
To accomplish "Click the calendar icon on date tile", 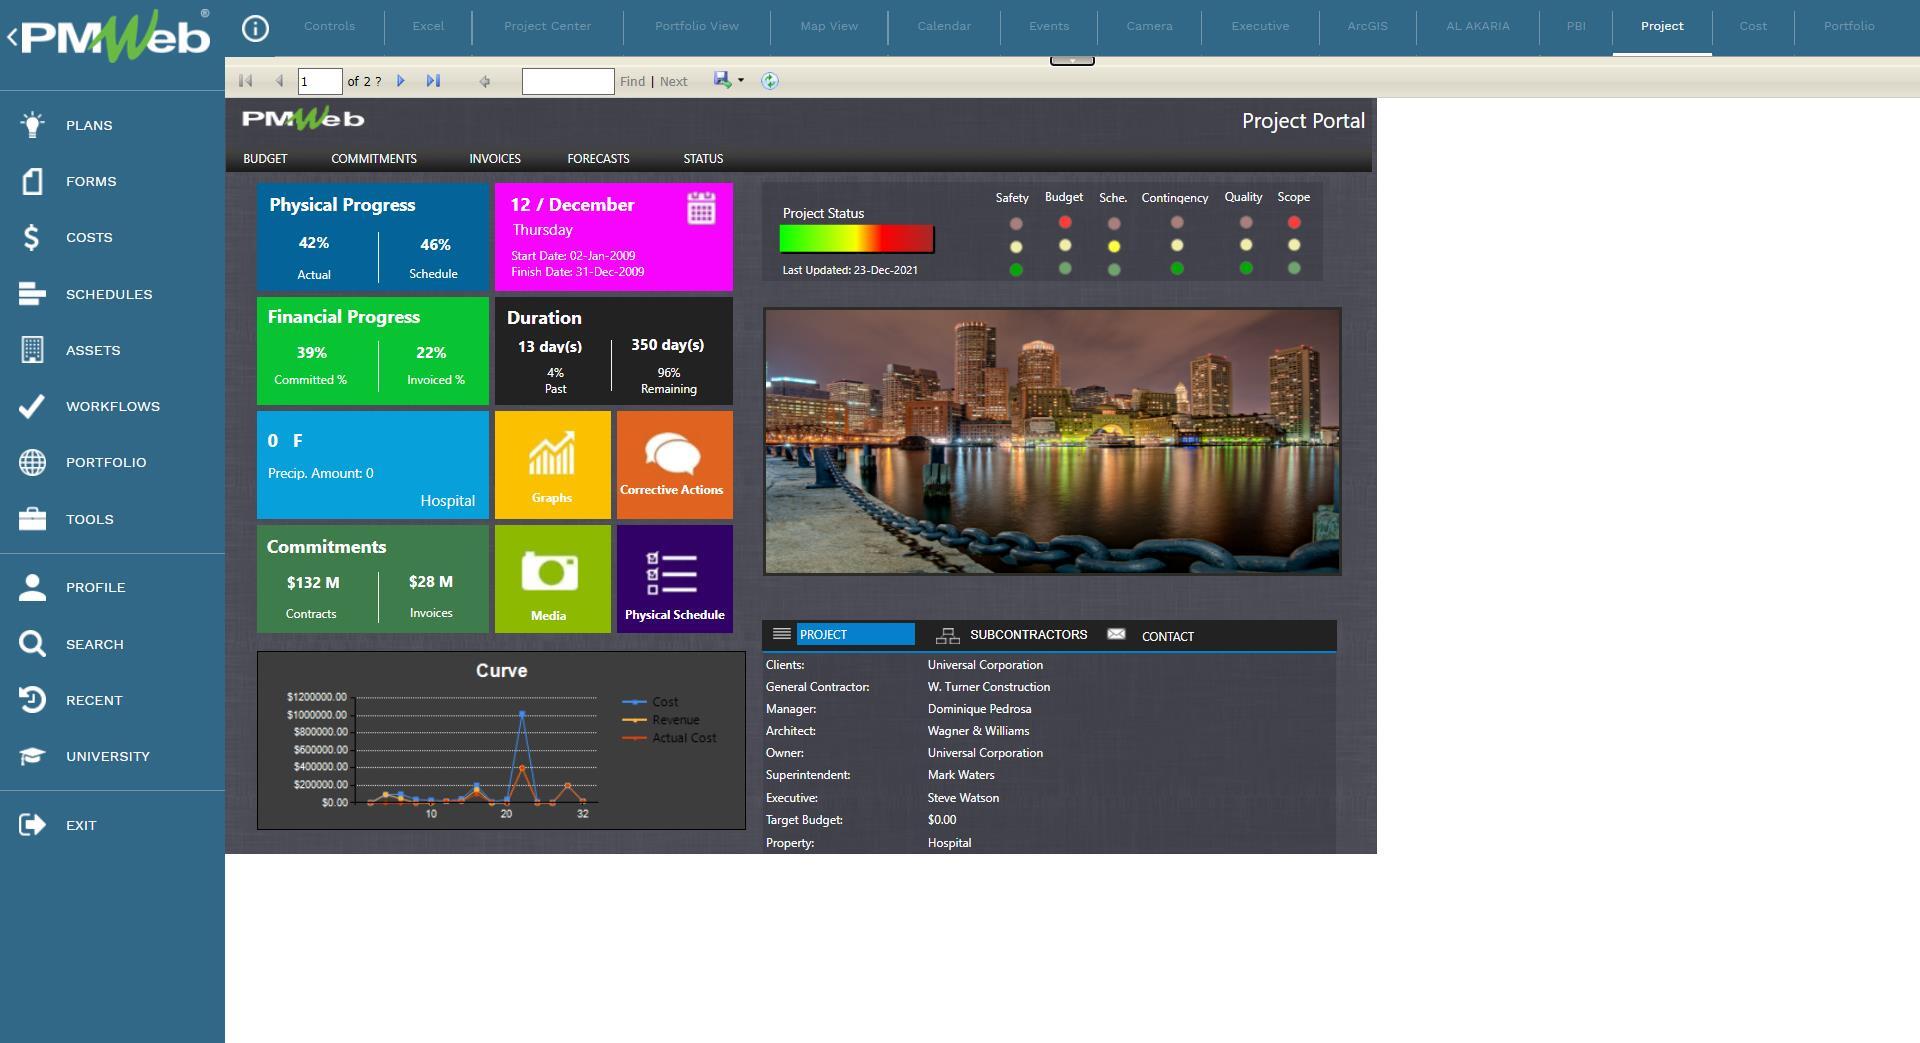I will [x=701, y=208].
